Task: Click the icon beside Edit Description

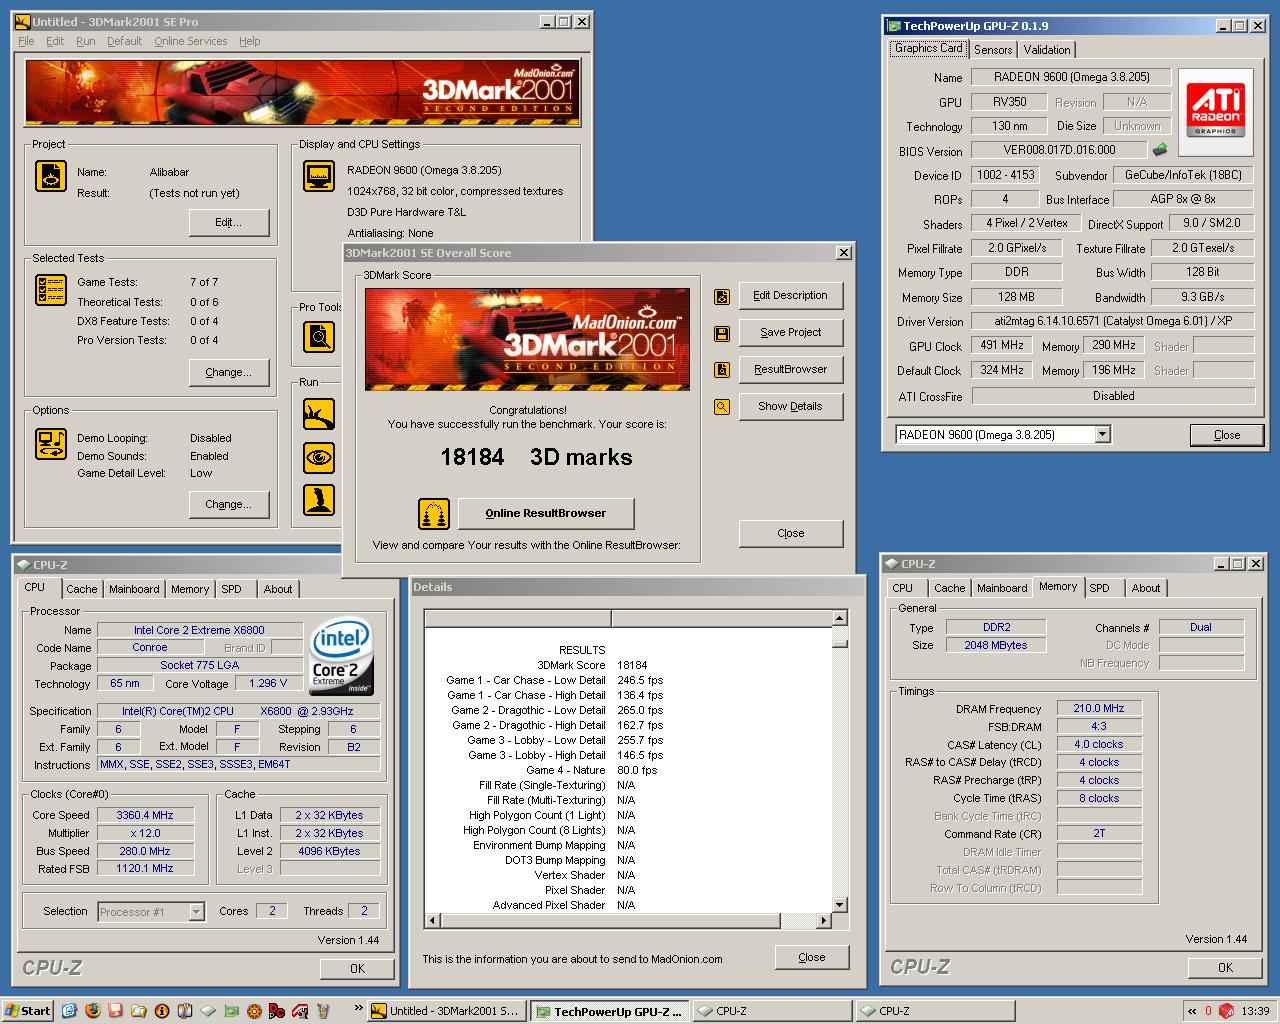Action: pos(722,296)
